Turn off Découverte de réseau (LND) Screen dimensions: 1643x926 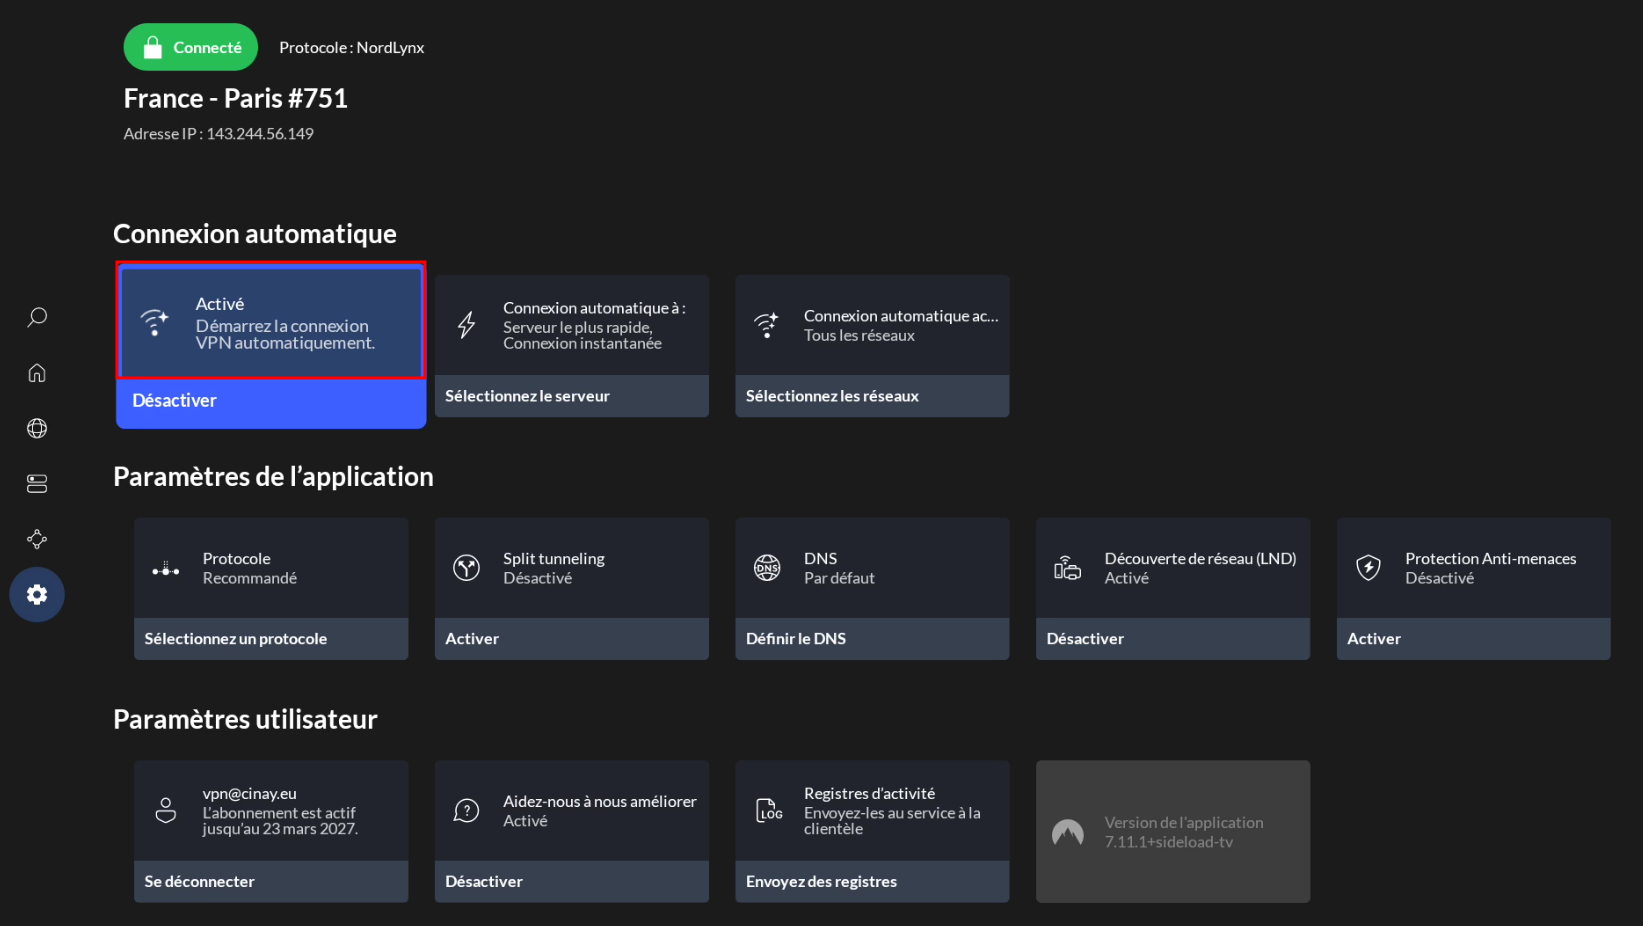(1172, 639)
